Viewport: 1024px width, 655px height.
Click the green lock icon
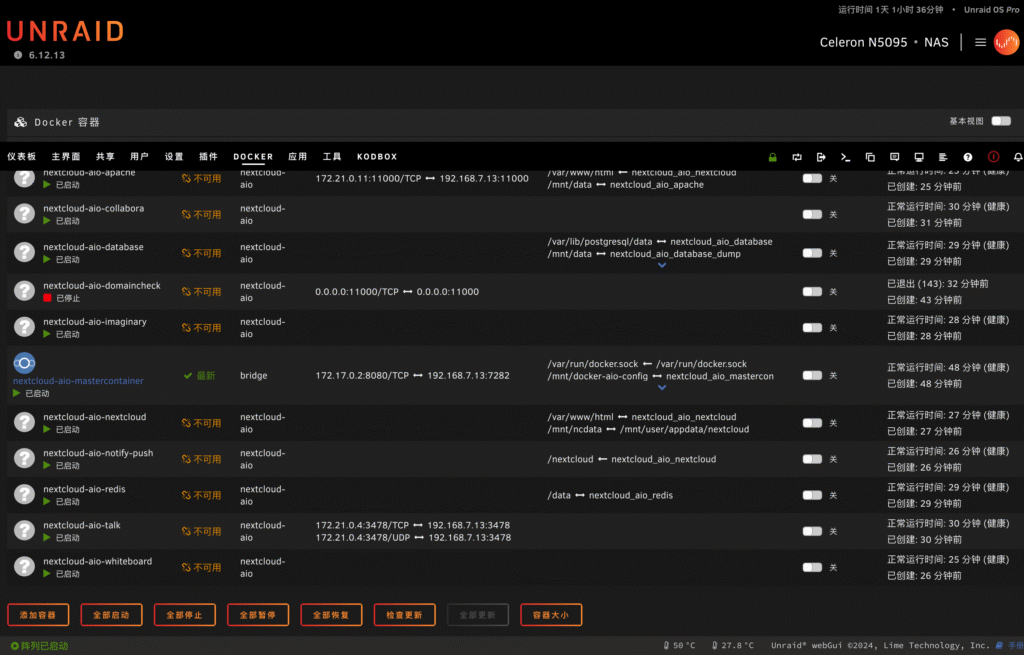coord(772,157)
